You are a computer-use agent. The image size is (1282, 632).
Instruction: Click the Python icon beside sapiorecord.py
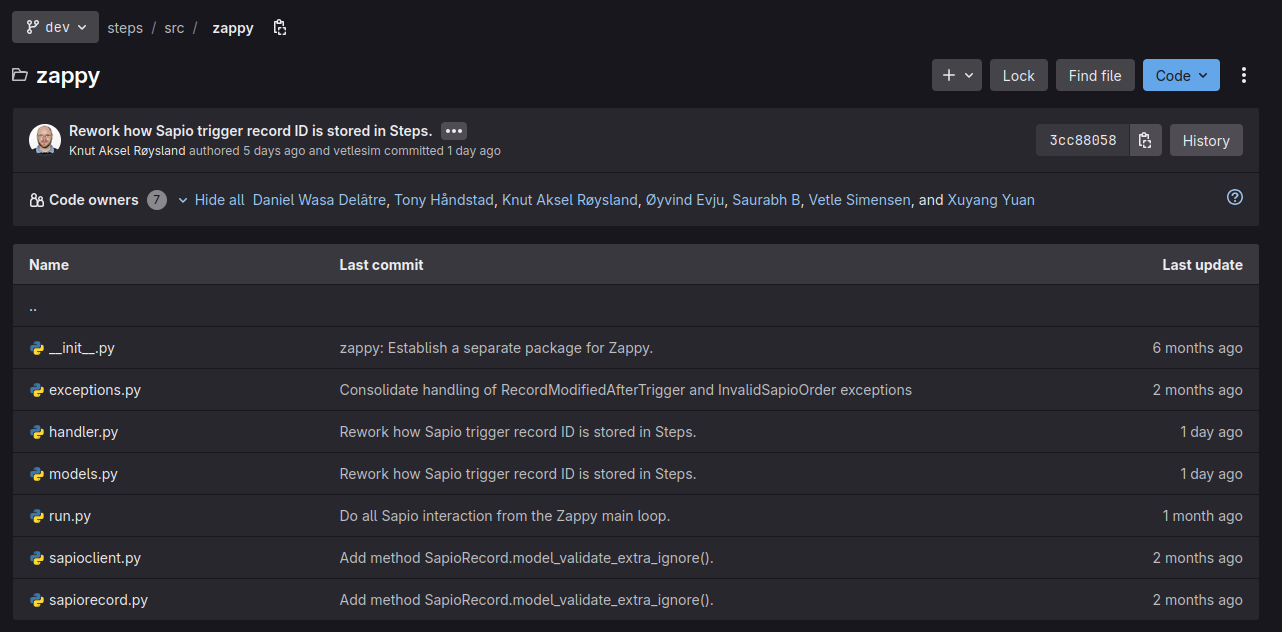37,600
